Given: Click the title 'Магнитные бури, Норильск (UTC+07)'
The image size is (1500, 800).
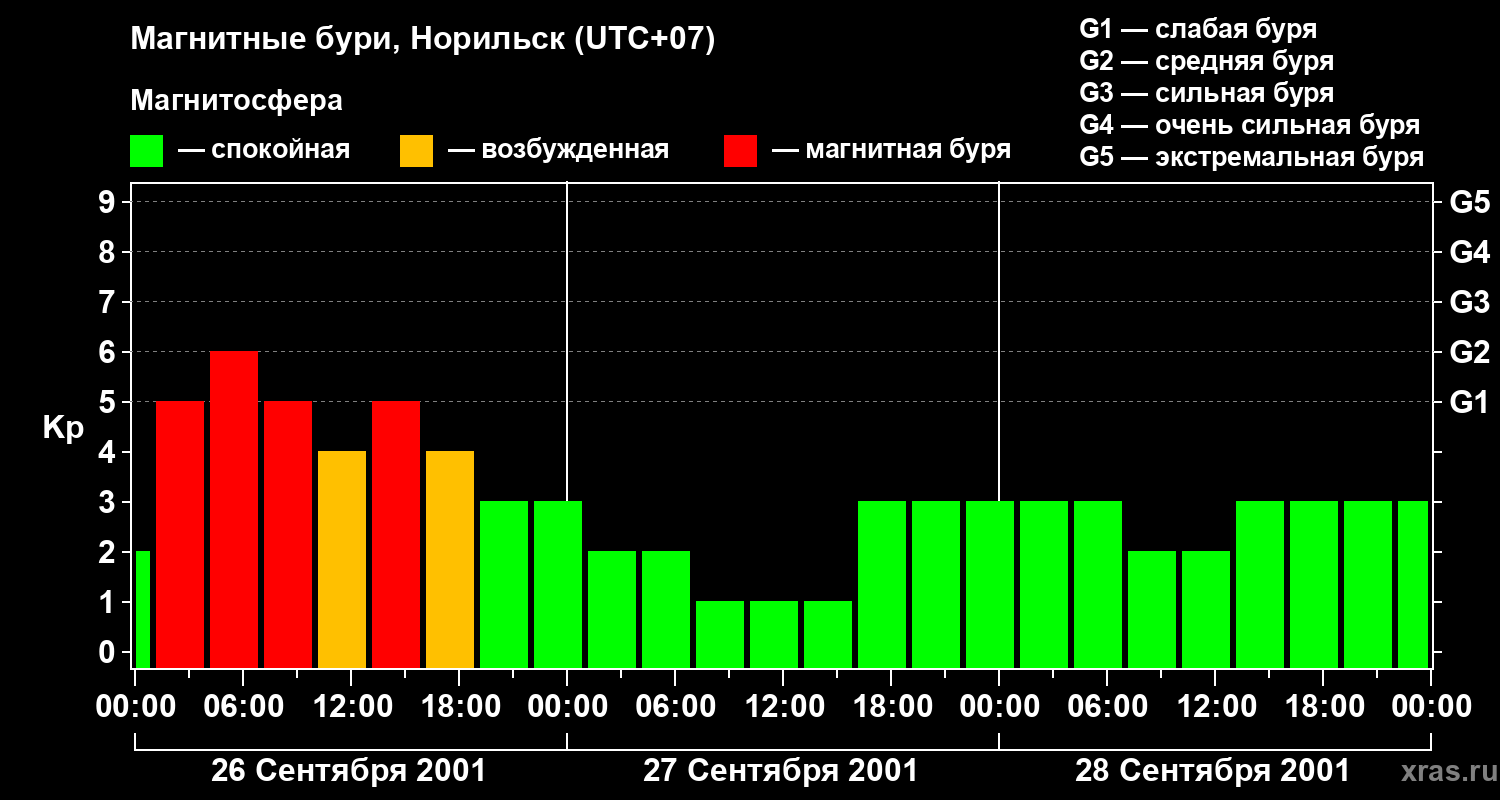Looking at the screenshot, I should 423,40.
